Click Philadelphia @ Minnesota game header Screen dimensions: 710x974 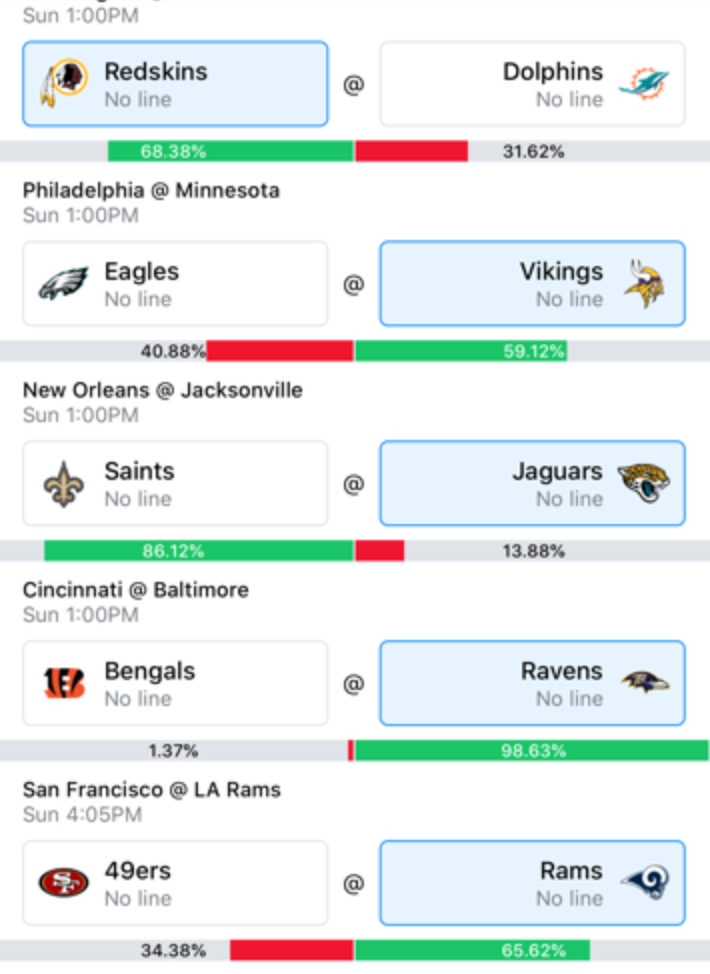[151, 190]
